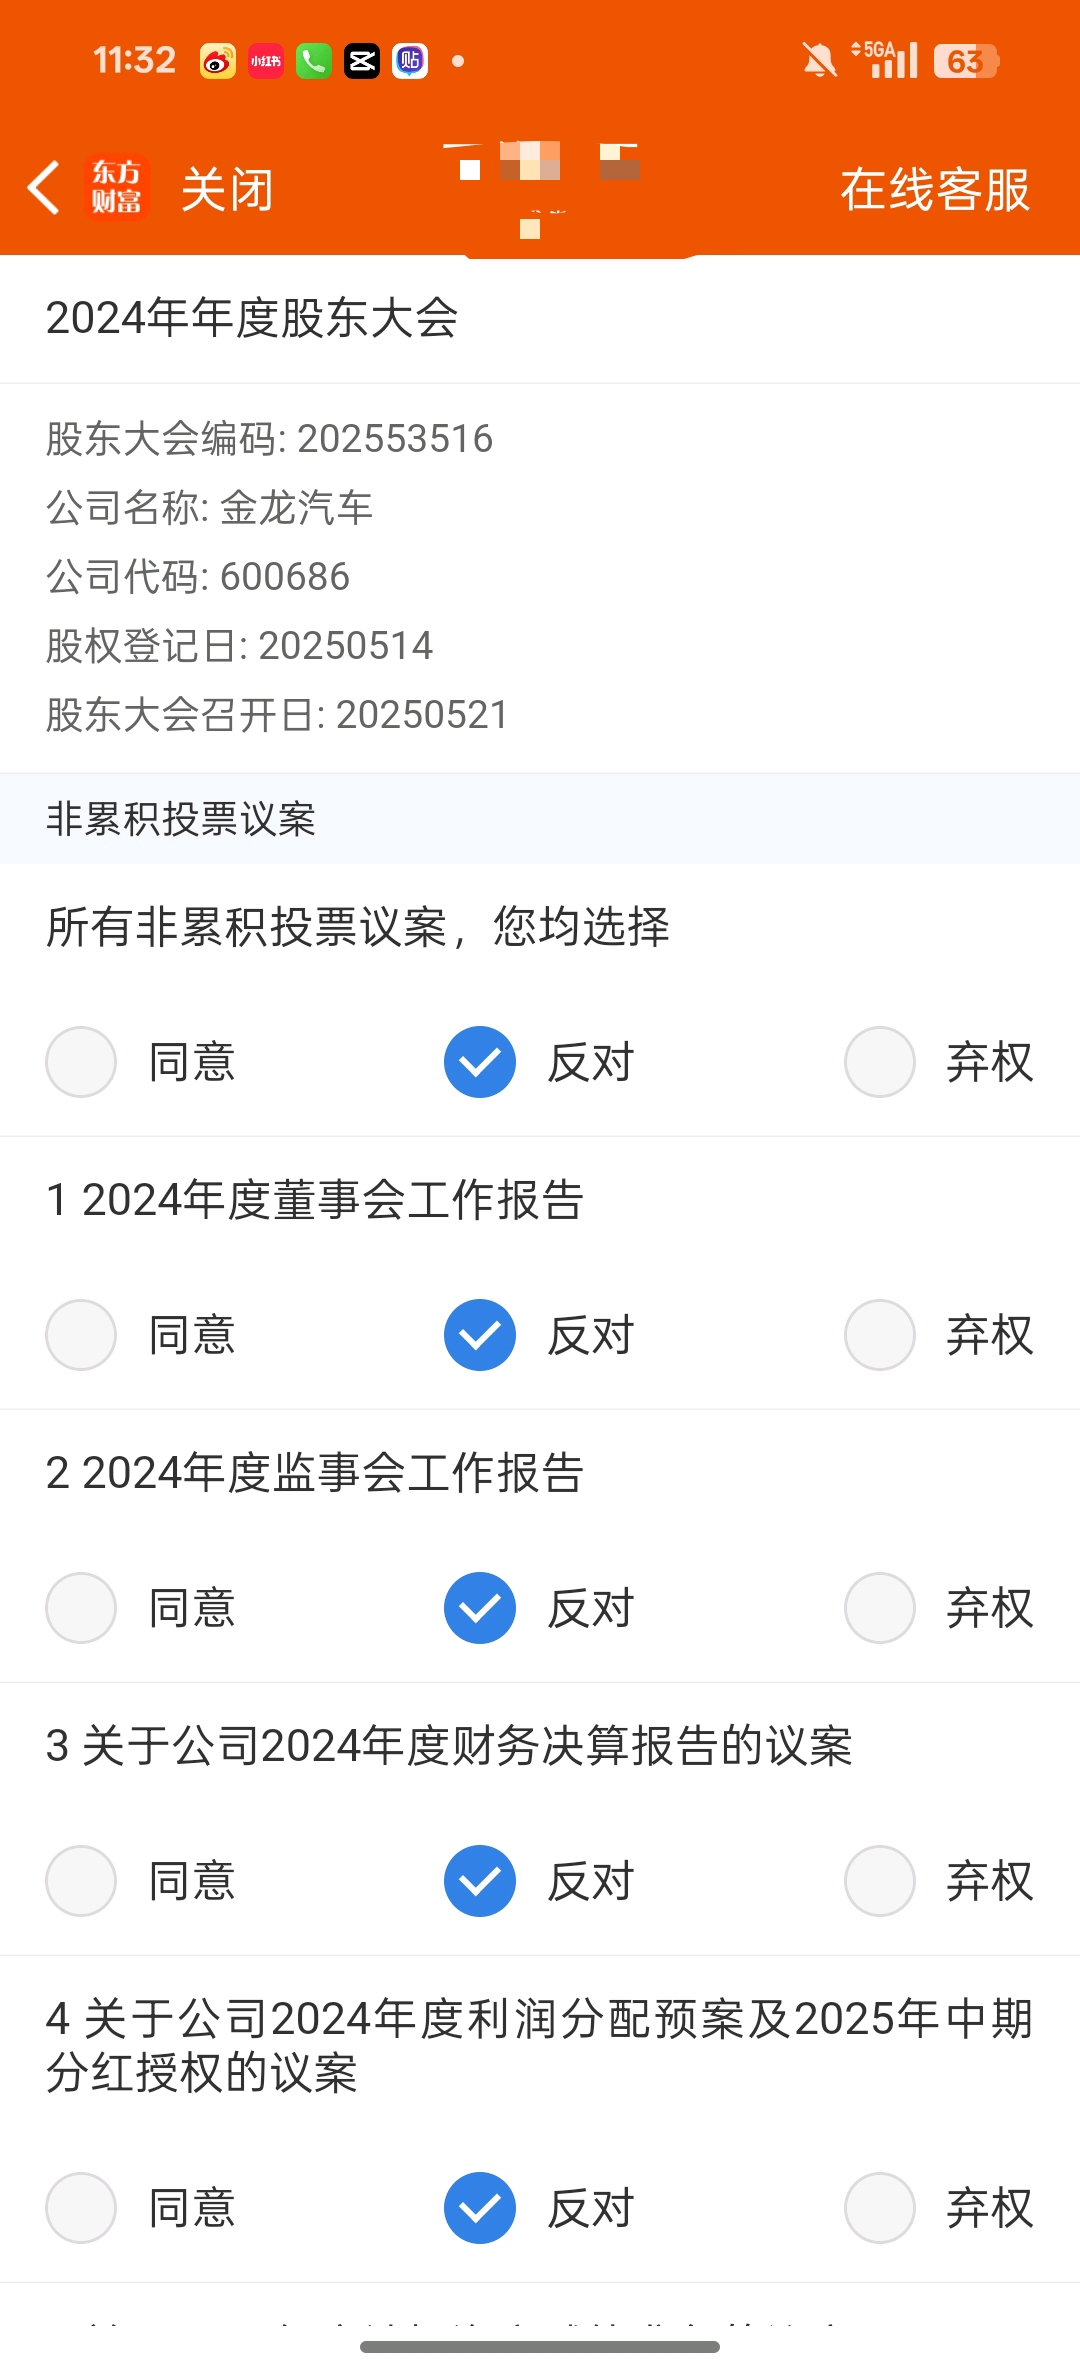Tap the back arrow icon
The image size is (1080, 2374).
click(x=43, y=188)
